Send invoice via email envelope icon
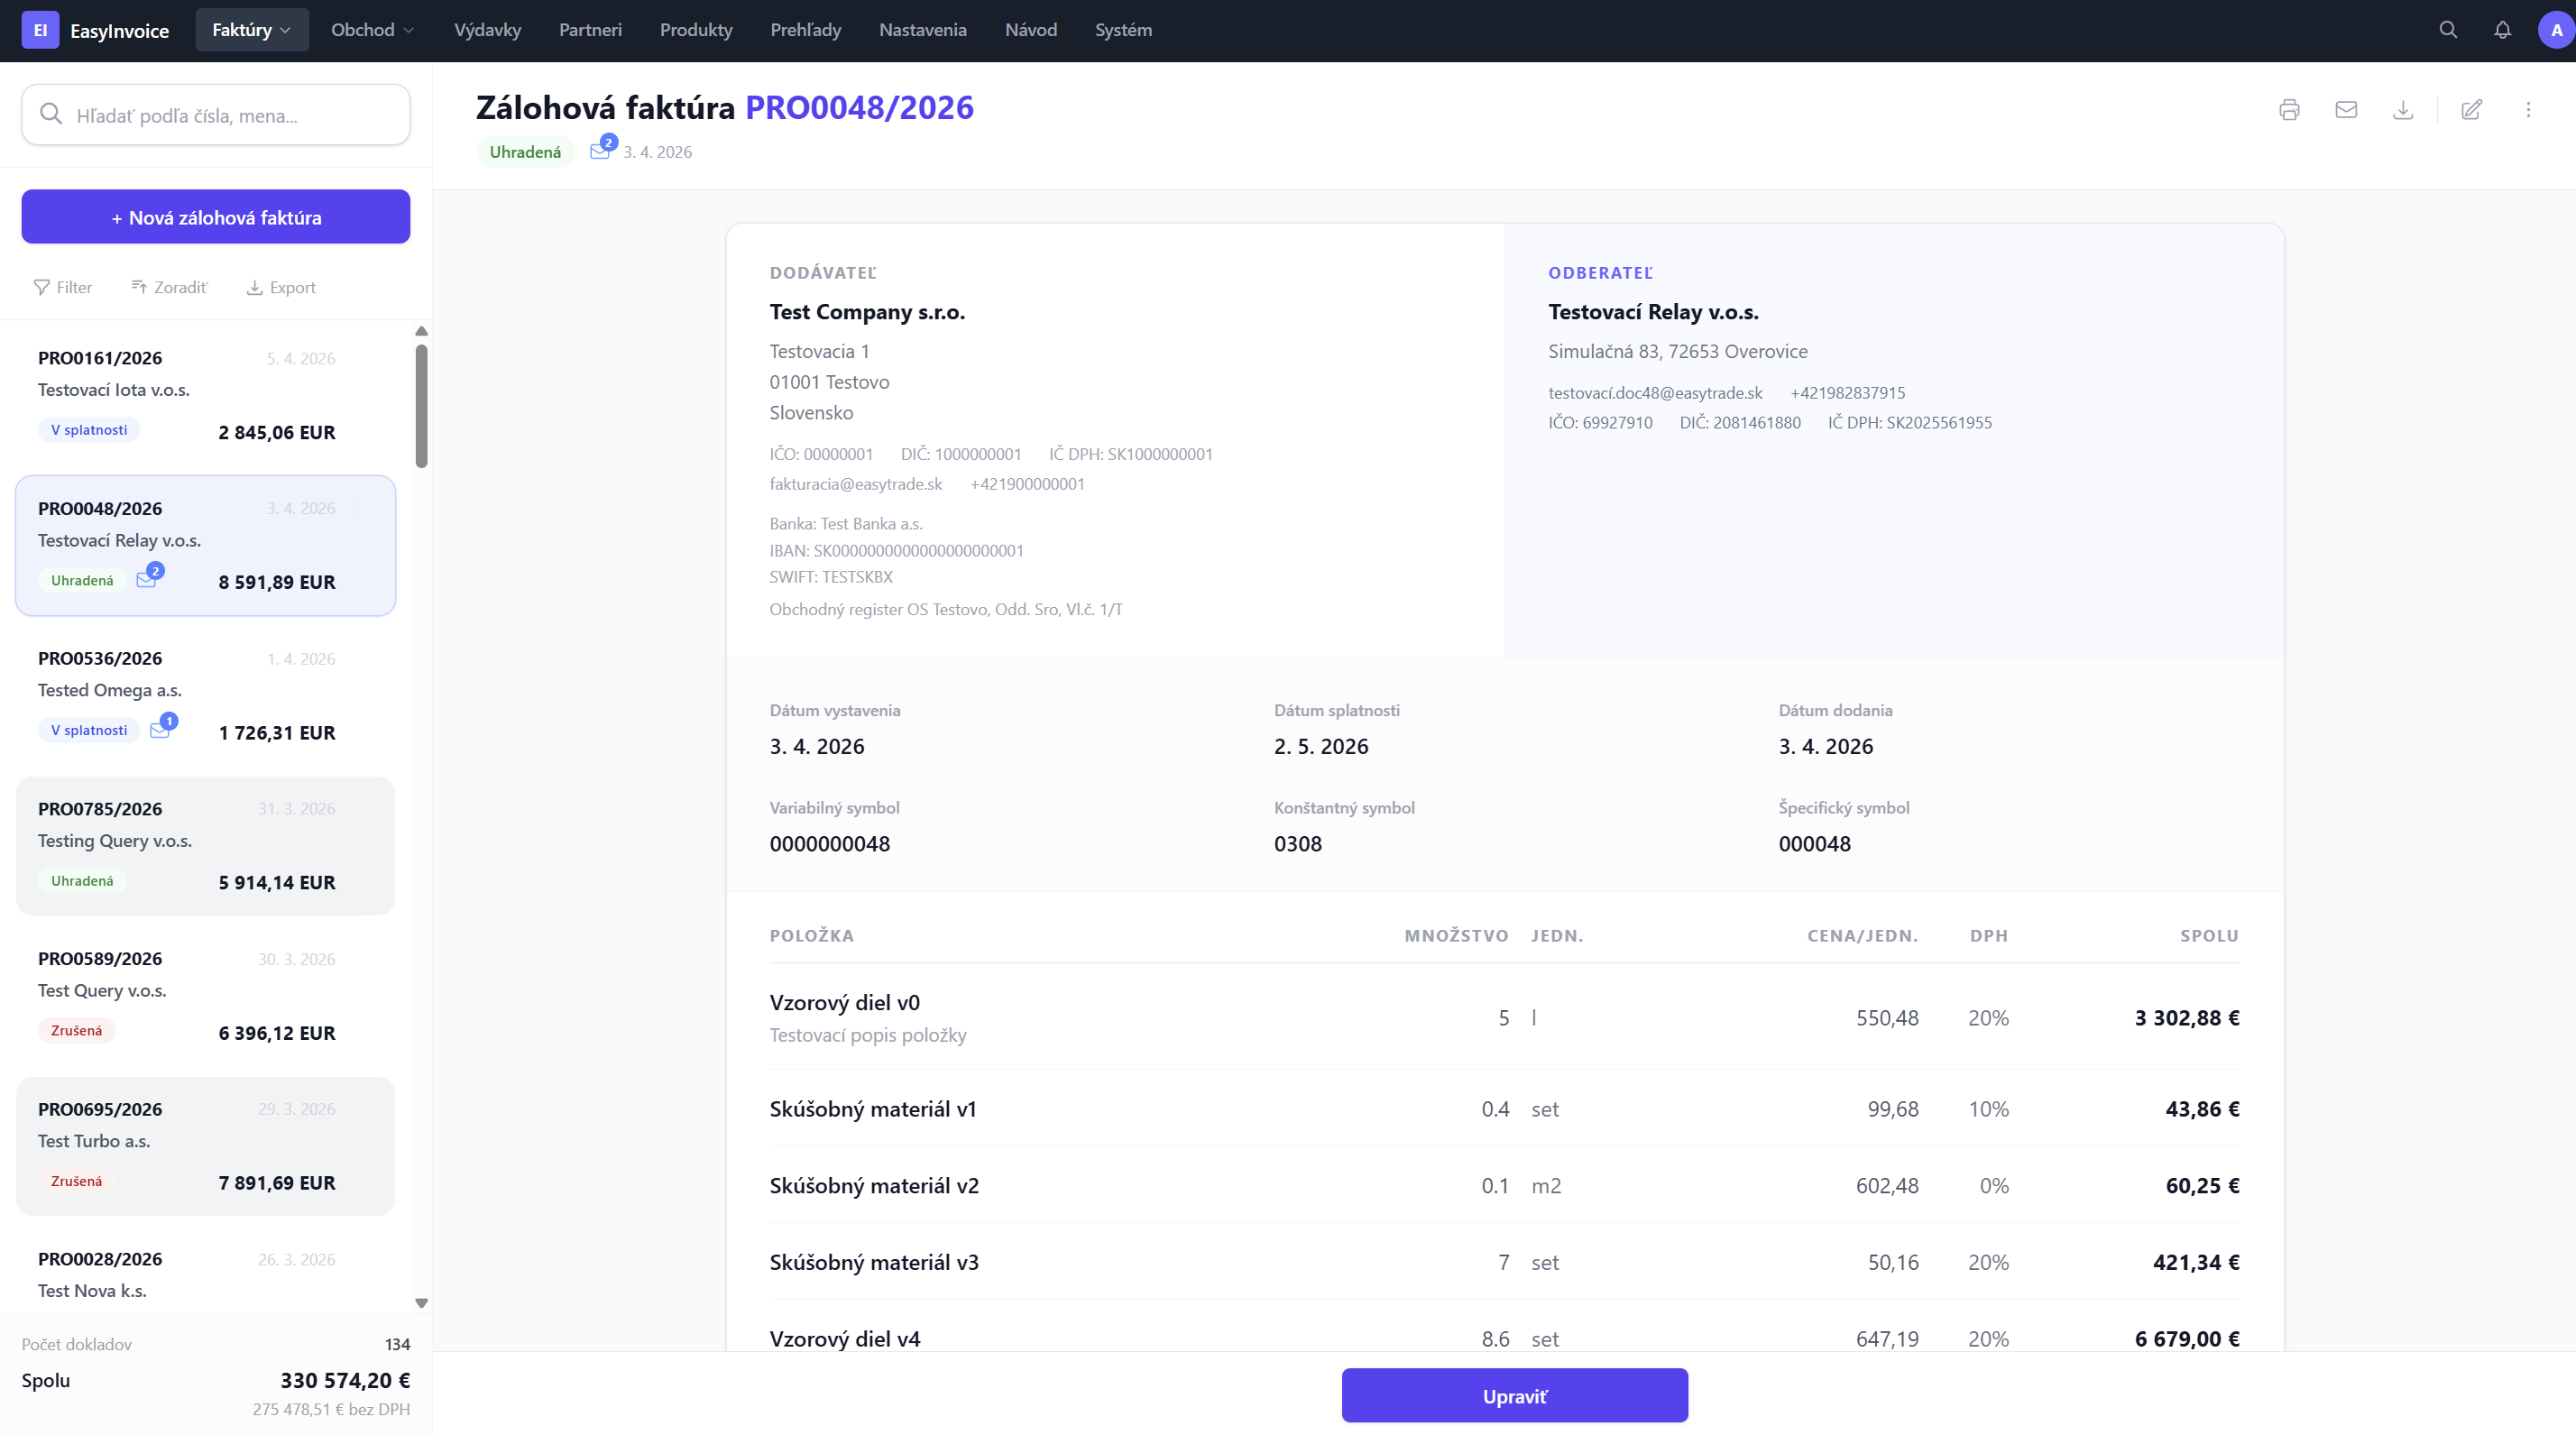Image resolution: width=2576 pixels, height=1435 pixels. tap(2346, 110)
